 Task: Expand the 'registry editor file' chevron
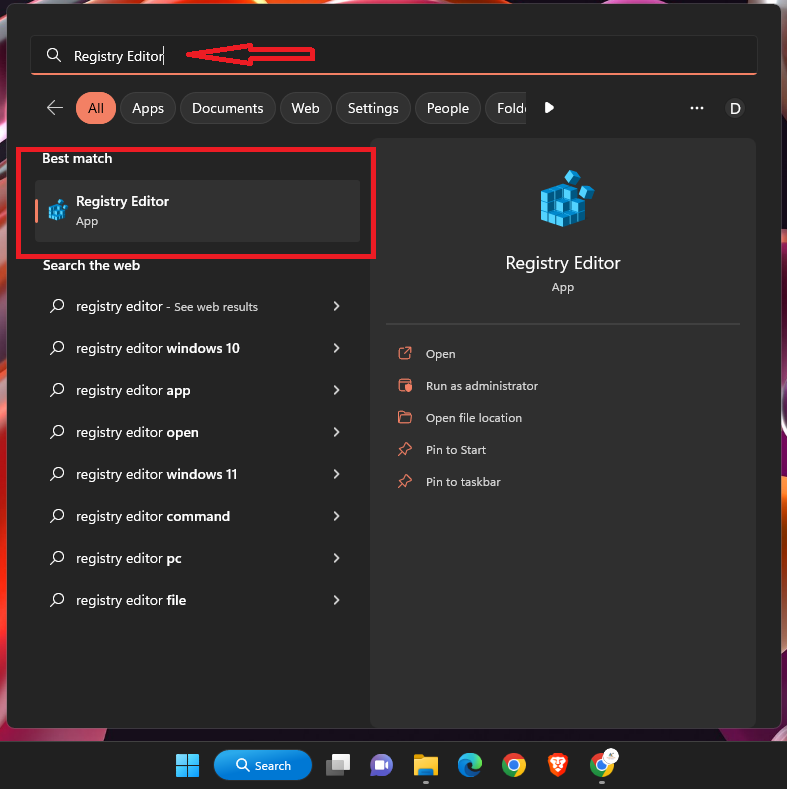click(x=337, y=600)
